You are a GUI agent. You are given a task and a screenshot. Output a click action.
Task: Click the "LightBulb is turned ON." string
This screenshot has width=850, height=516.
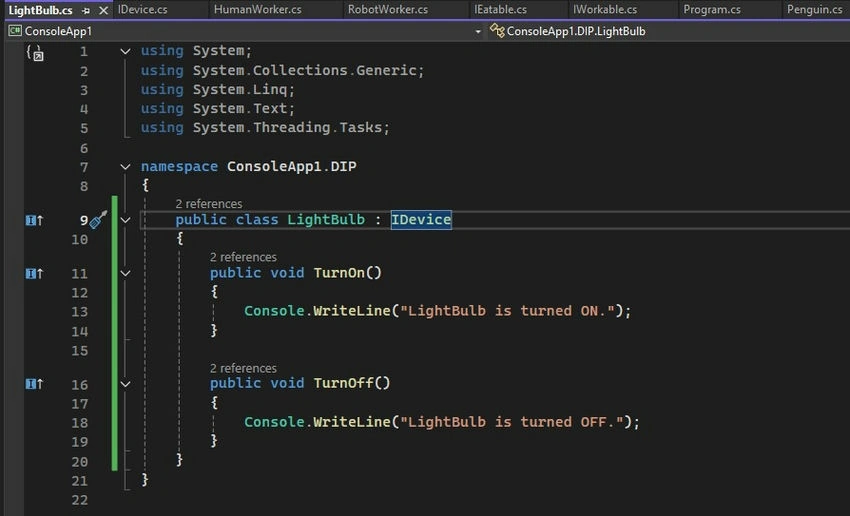507,311
